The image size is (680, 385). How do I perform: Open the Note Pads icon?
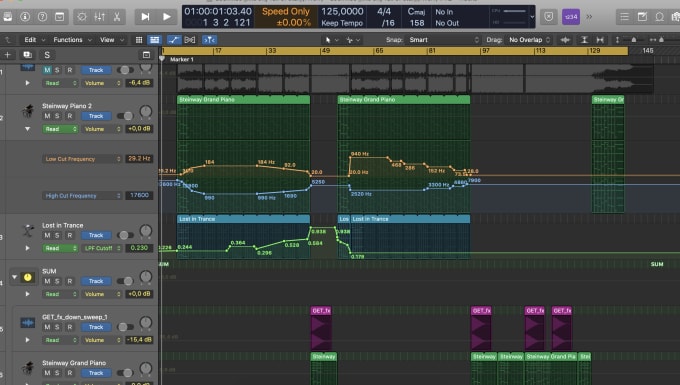click(x=642, y=16)
